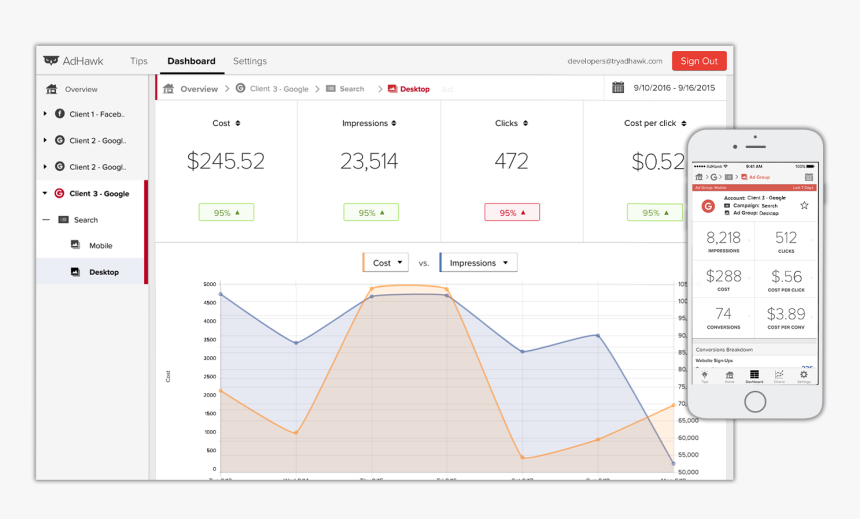Tap the Settings gear in phone tab bar

pyautogui.click(x=804, y=375)
